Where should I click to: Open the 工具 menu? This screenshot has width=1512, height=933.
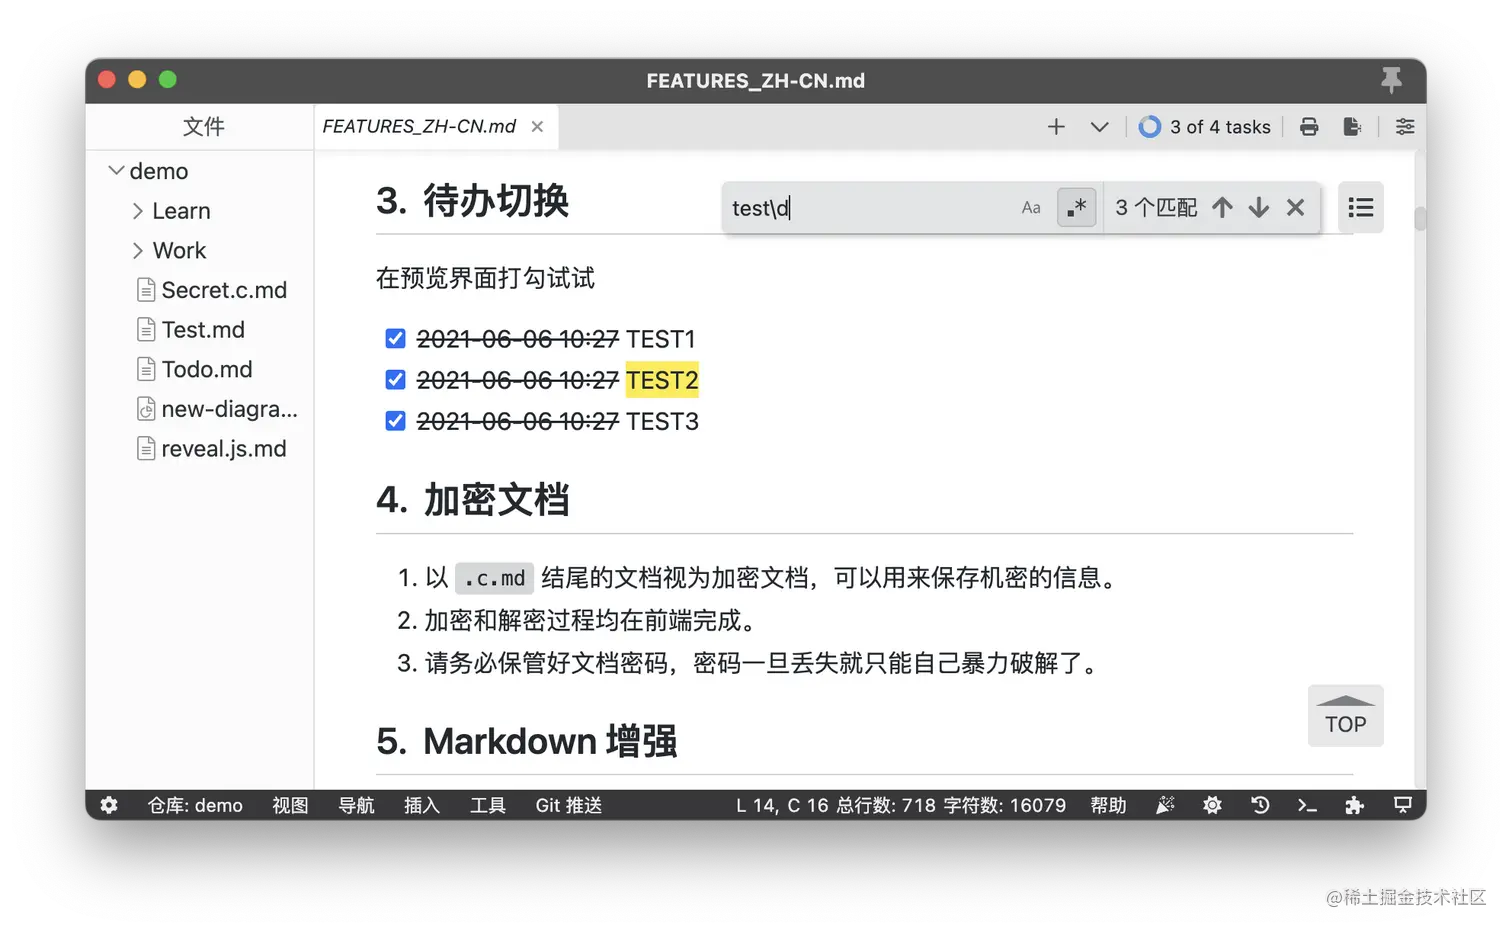point(488,805)
